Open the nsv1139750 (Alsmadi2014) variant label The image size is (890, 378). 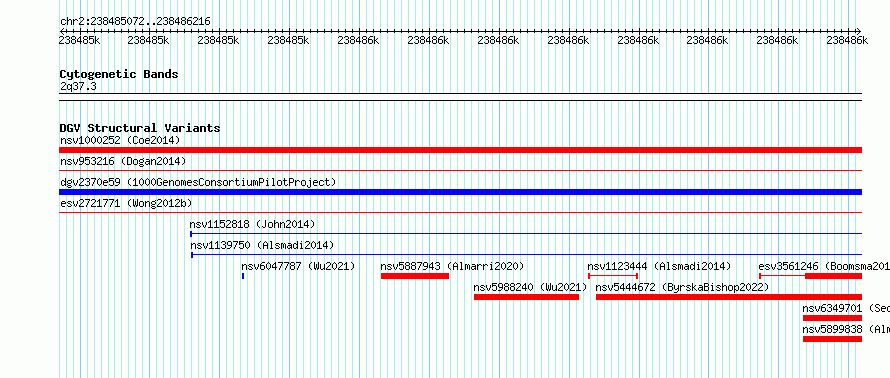tap(262, 245)
